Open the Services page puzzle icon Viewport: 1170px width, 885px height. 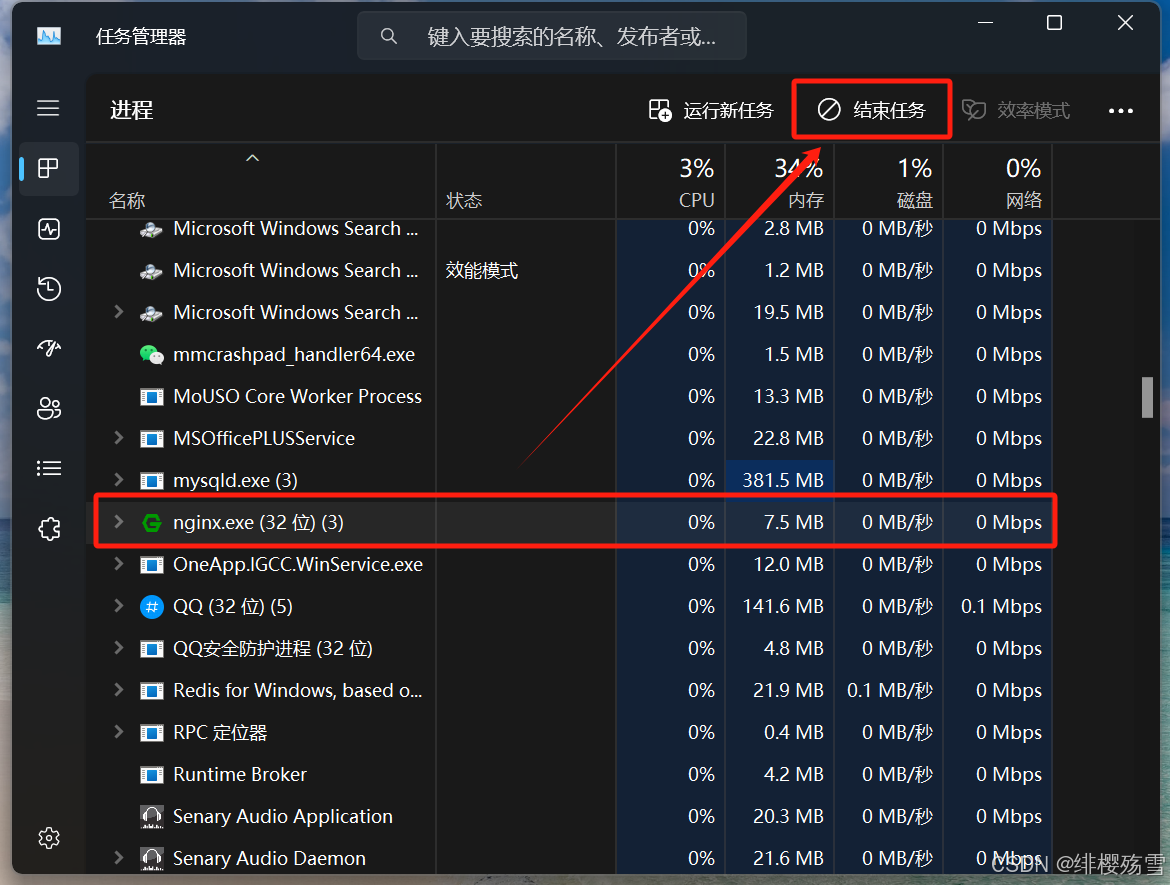48,528
